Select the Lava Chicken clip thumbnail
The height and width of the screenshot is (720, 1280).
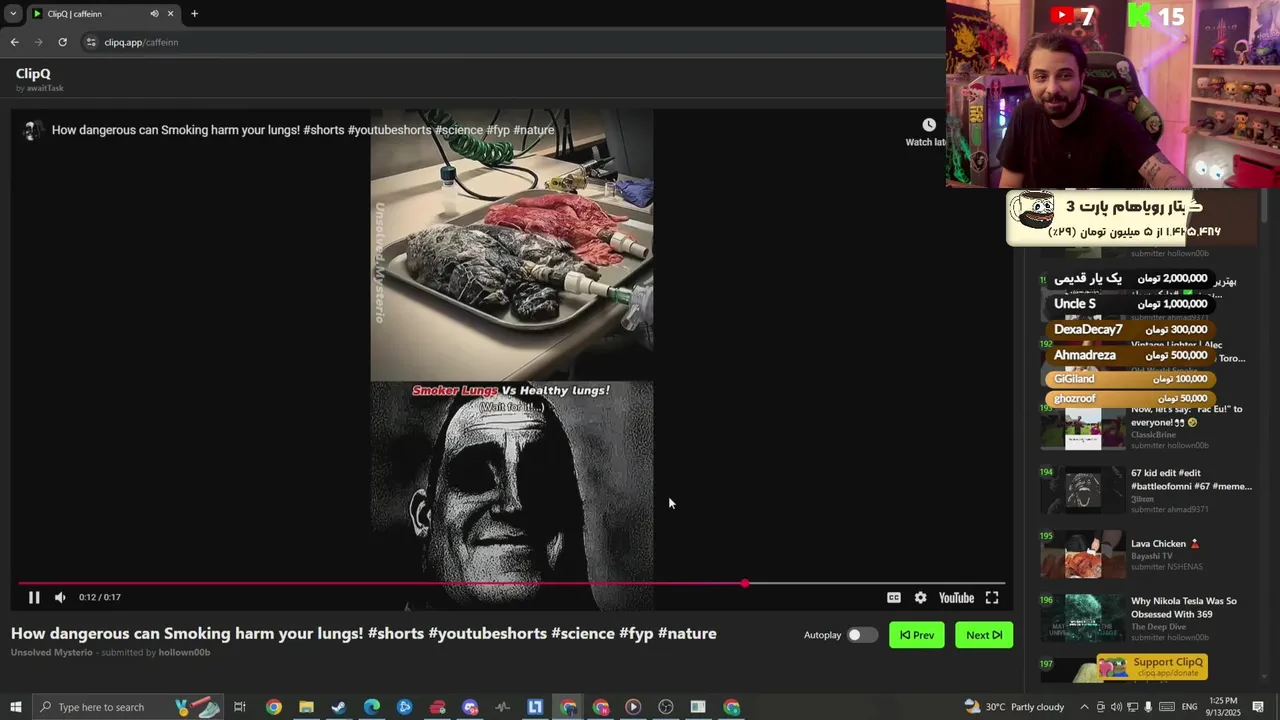[1083, 555]
